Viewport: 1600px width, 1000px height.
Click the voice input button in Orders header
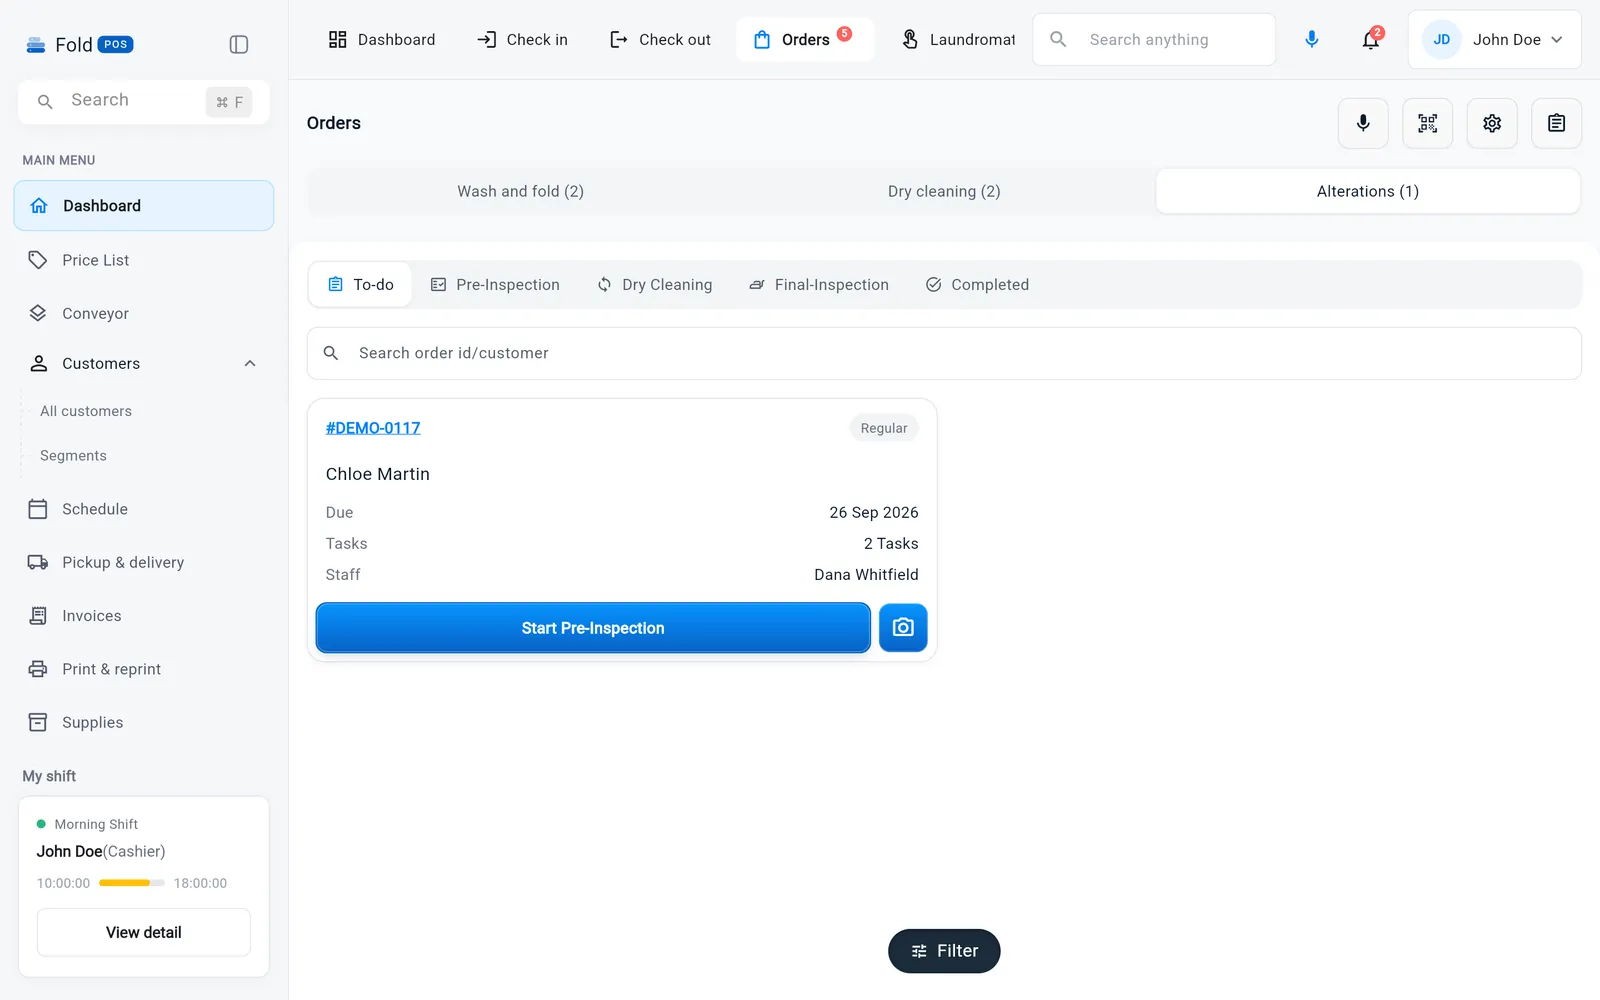click(x=1363, y=123)
